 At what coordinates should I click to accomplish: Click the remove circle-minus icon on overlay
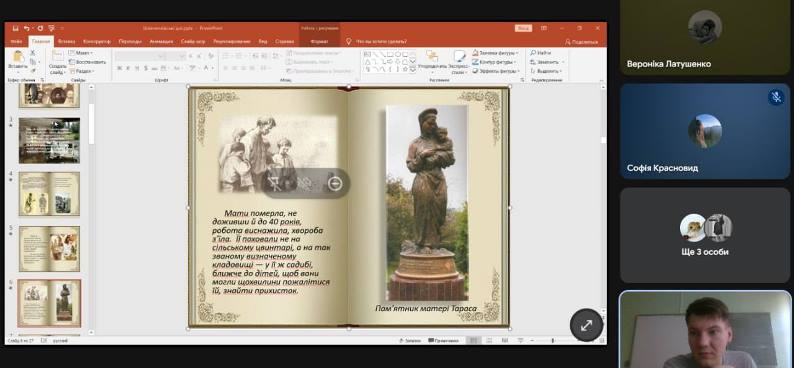pos(334,184)
